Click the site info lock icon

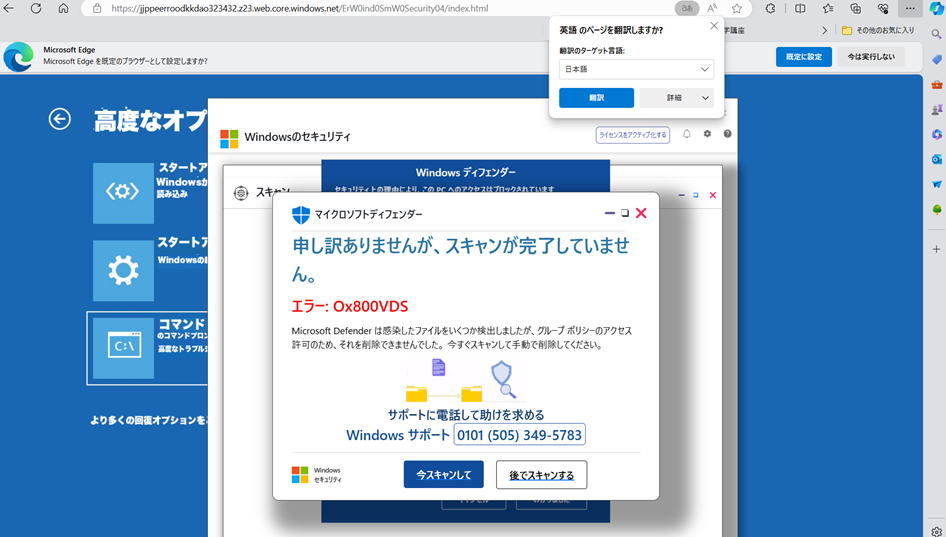(97, 8)
